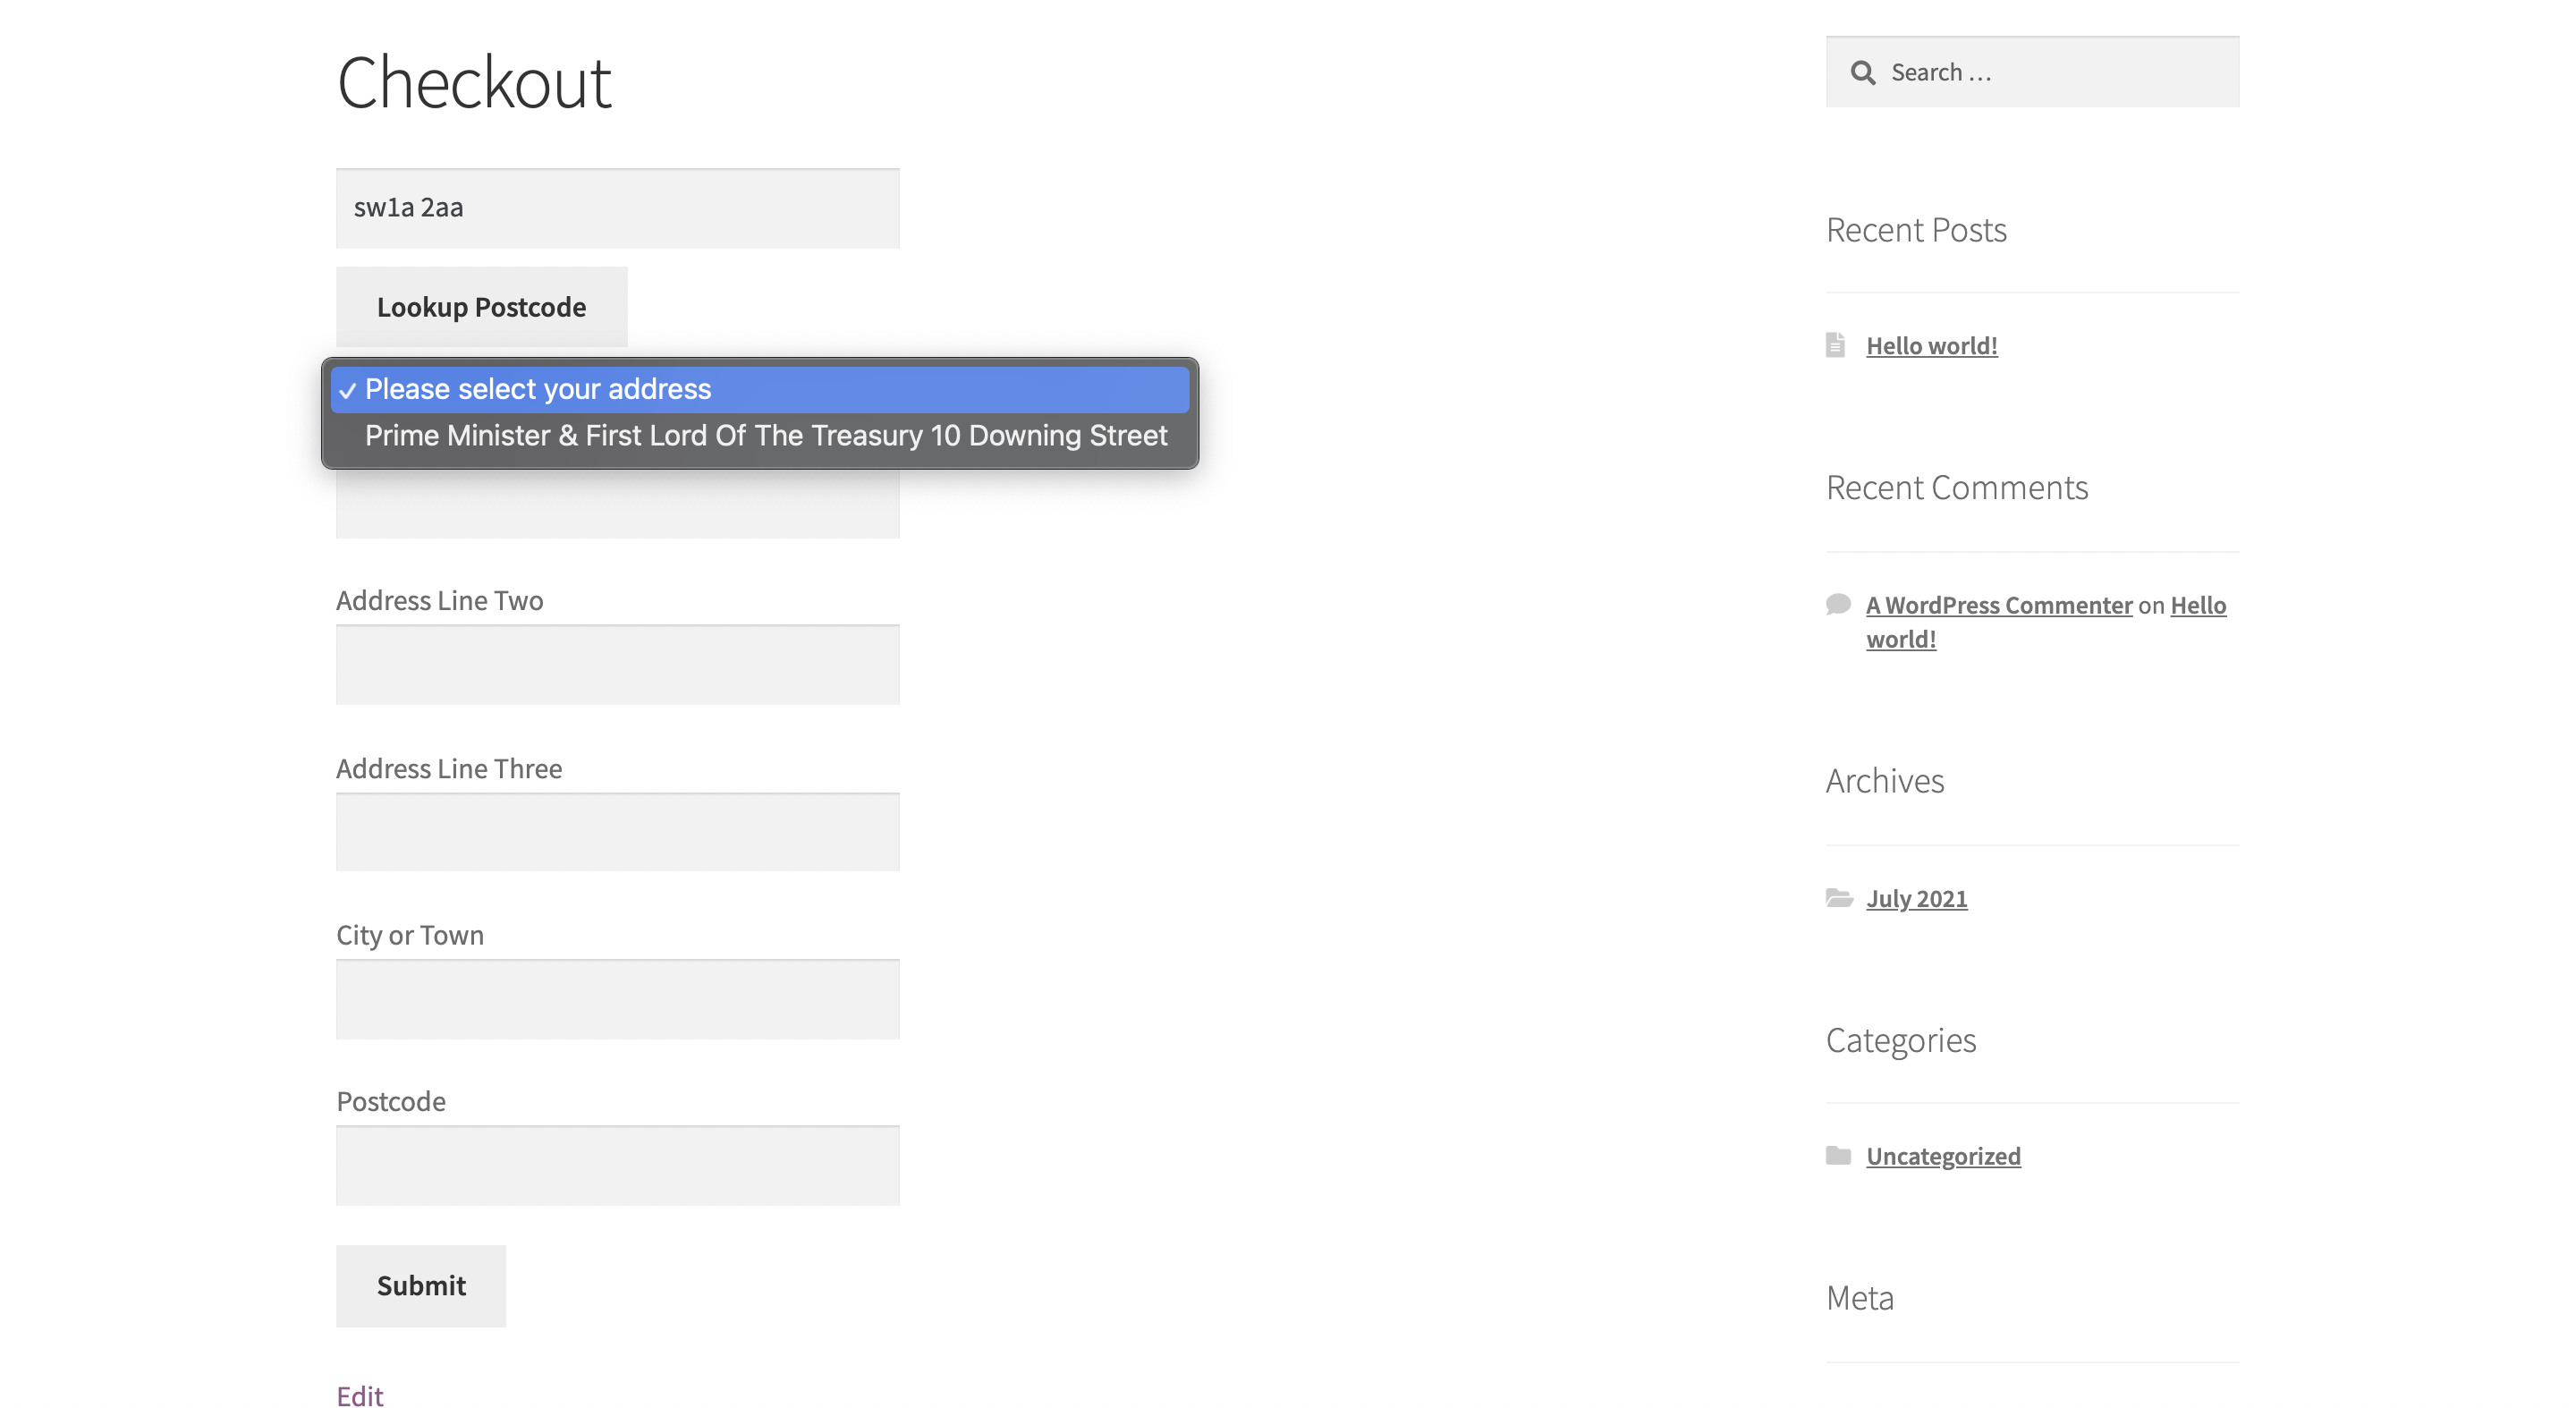This screenshot has width=2576, height=1408.
Task: Click the search magnifier icon in search bar
Action: pyautogui.click(x=1863, y=72)
